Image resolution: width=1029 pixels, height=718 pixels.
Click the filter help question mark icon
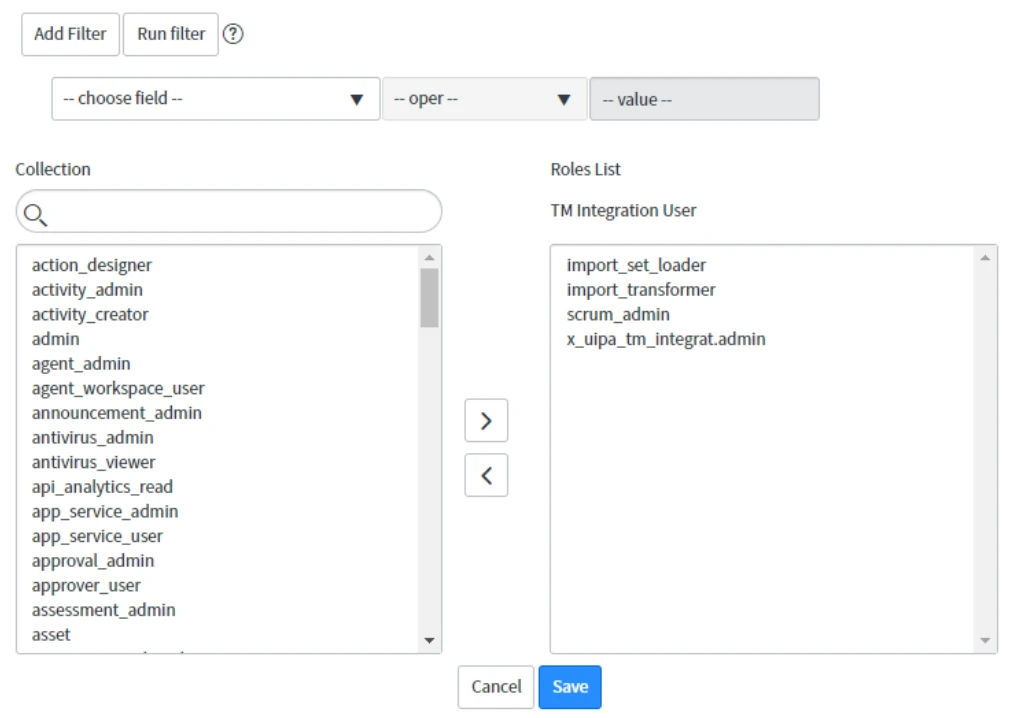coord(233,33)
